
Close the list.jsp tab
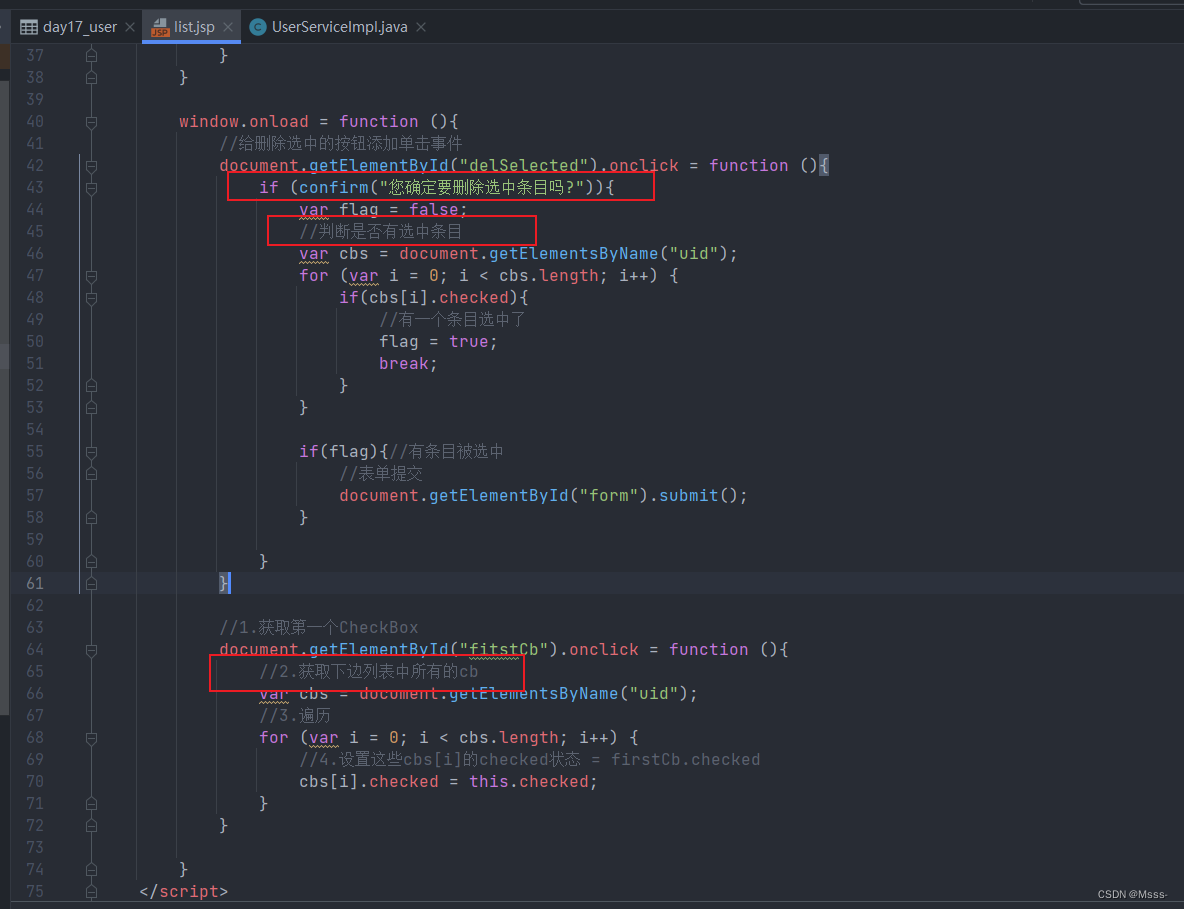228,27
